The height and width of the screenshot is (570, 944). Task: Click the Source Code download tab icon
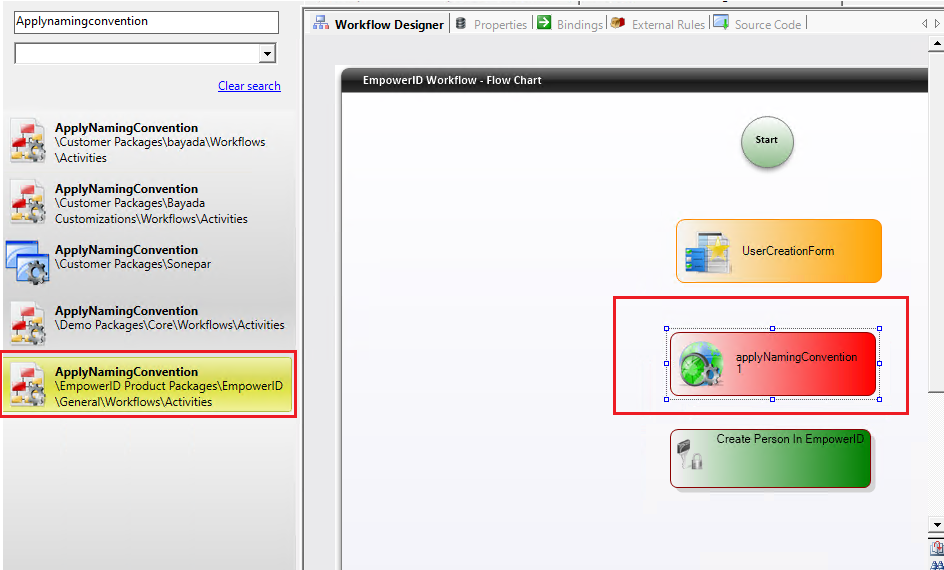point(721,22)
